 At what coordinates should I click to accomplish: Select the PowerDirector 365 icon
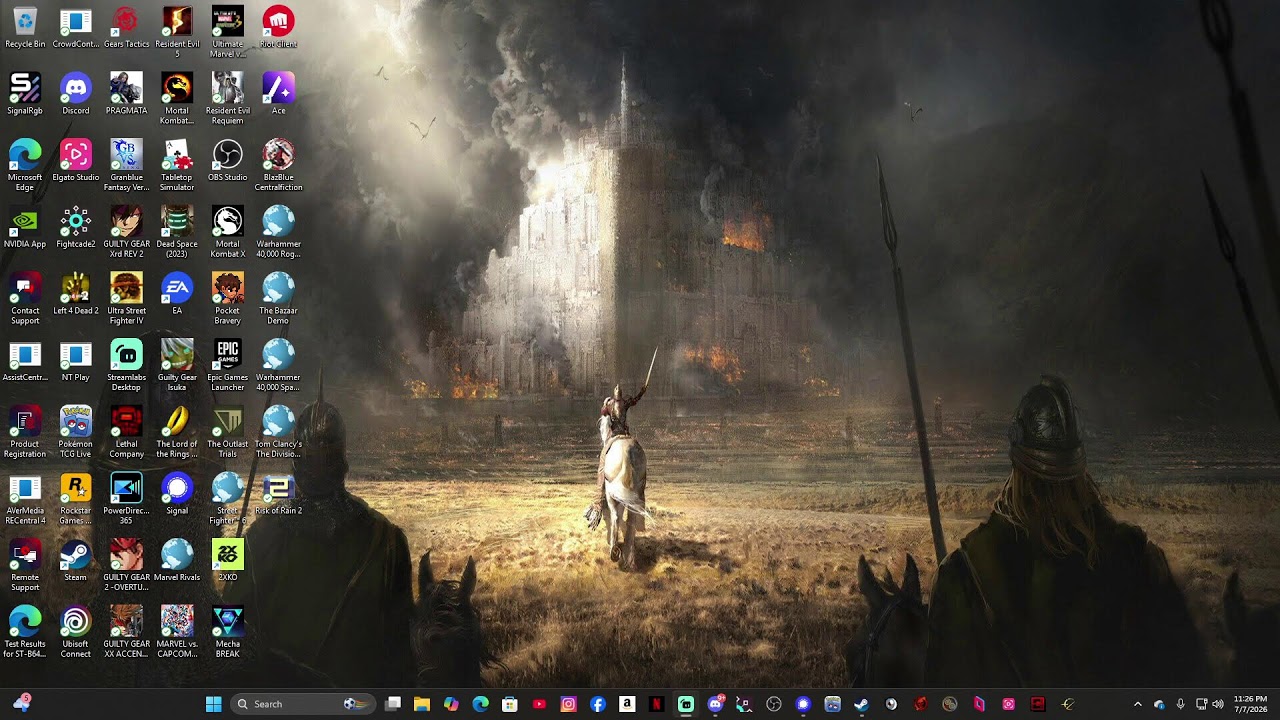[x=126, y=499]
